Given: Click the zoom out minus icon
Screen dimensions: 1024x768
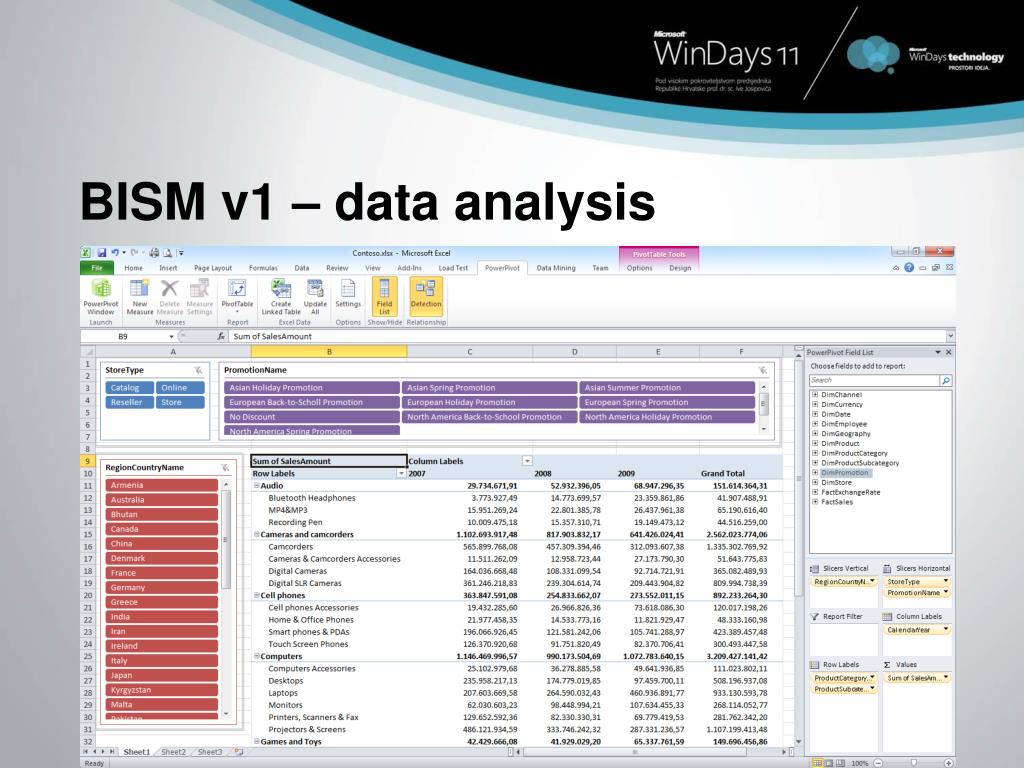Looking at the screenshot, I should [x=878, y=763].
